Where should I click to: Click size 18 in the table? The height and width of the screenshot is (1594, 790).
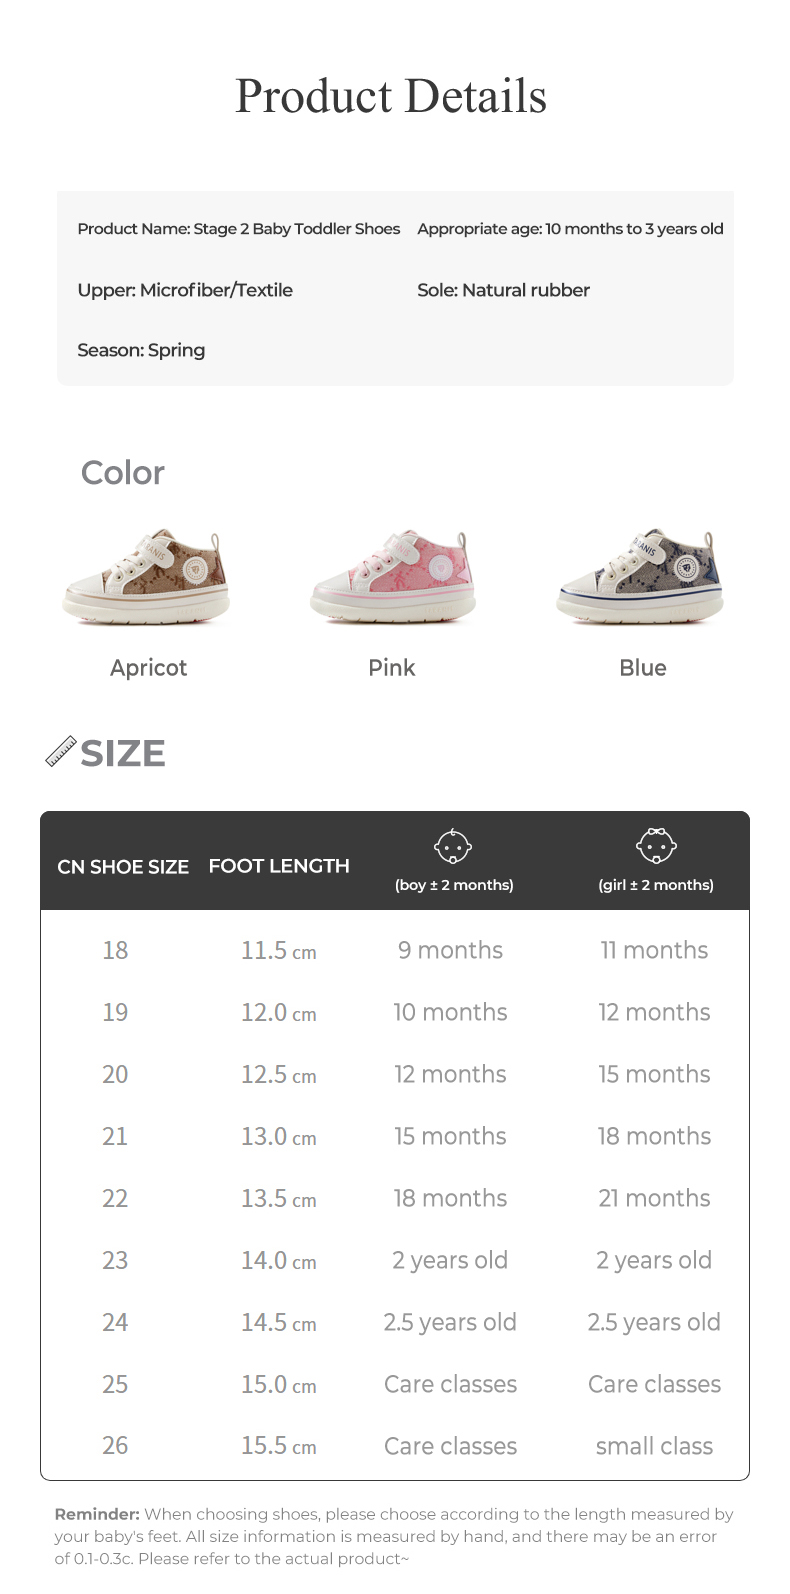tap(115, 950)
